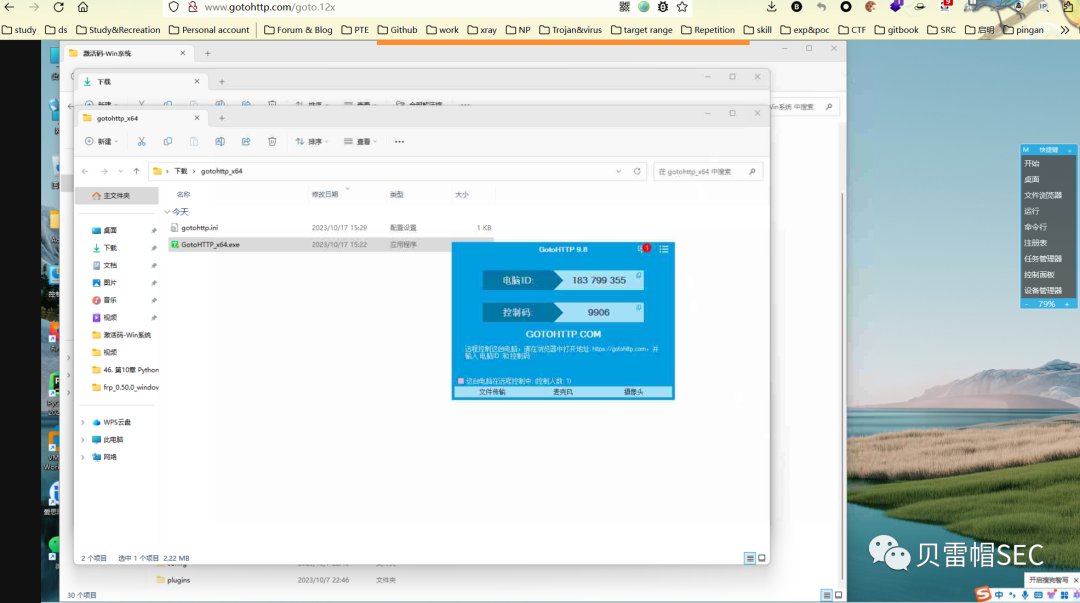The width and height of the screenshot is (1080, 603).
Task: Click 任务管理器 in the 快捷键 shortcut panel
Action: 1043,258
